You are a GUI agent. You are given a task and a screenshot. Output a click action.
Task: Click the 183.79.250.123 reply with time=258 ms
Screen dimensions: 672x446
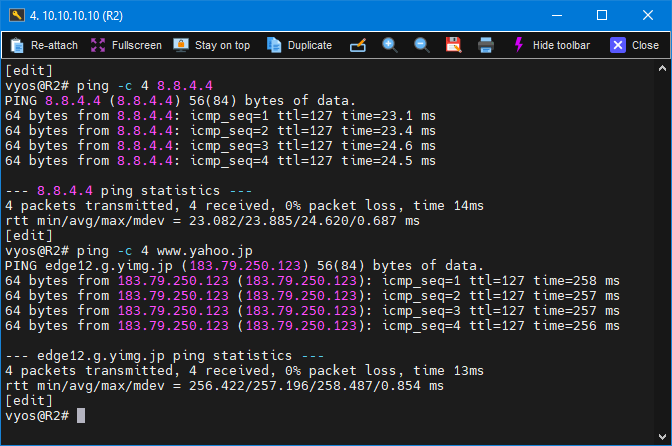coord(312,281)
